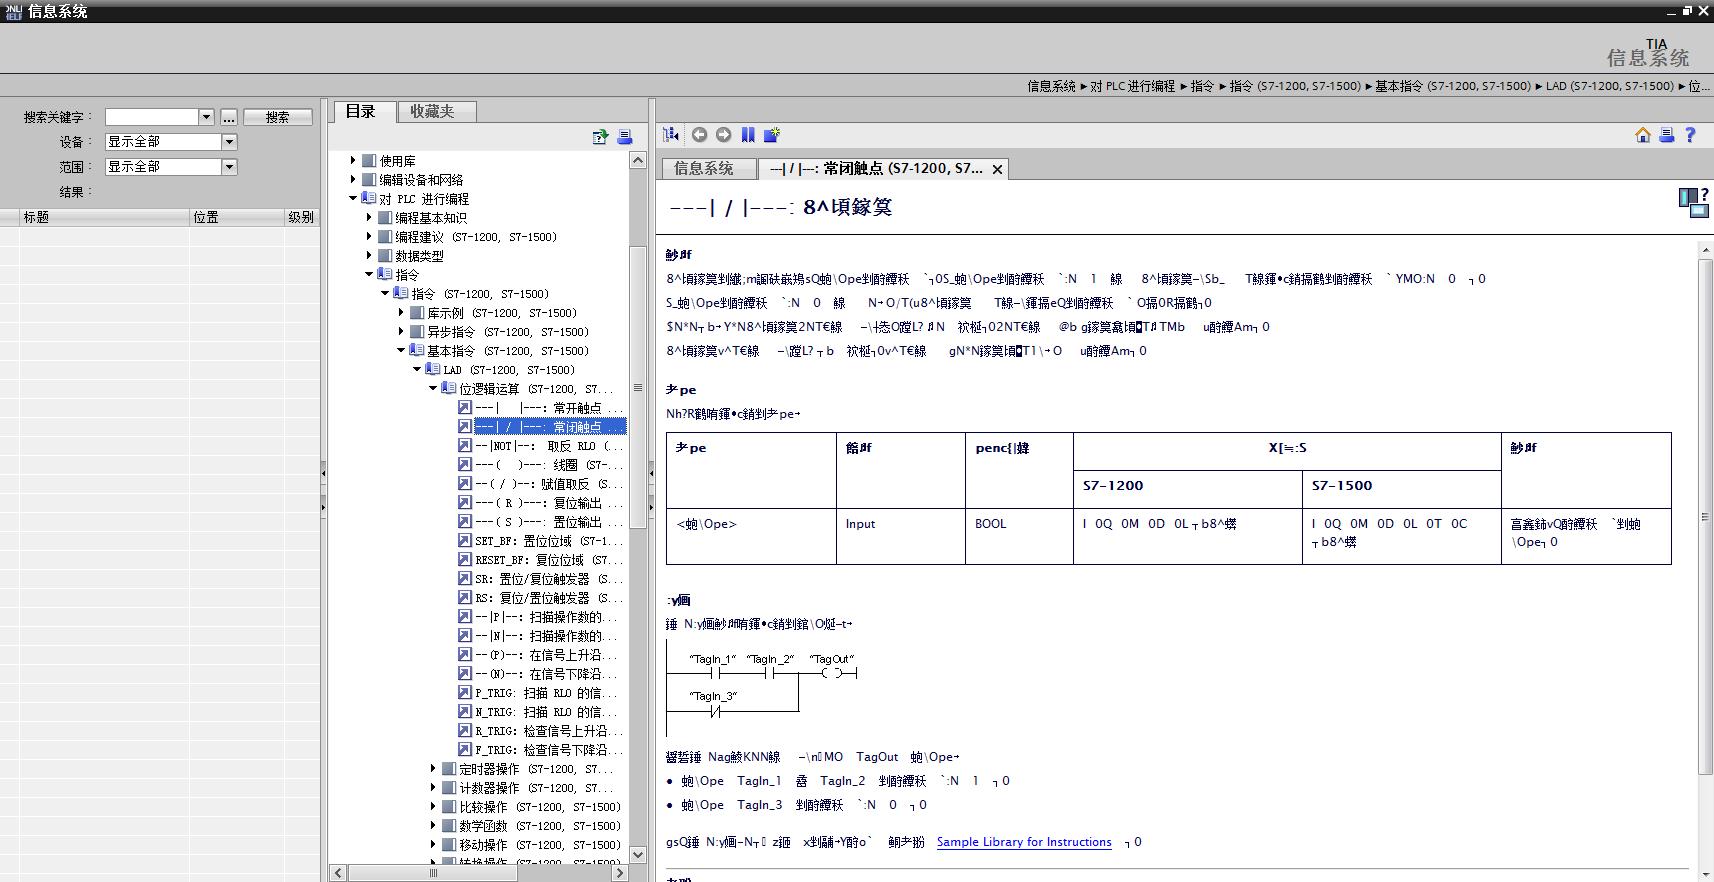Click the 搜索 button

tap(277, 117)
